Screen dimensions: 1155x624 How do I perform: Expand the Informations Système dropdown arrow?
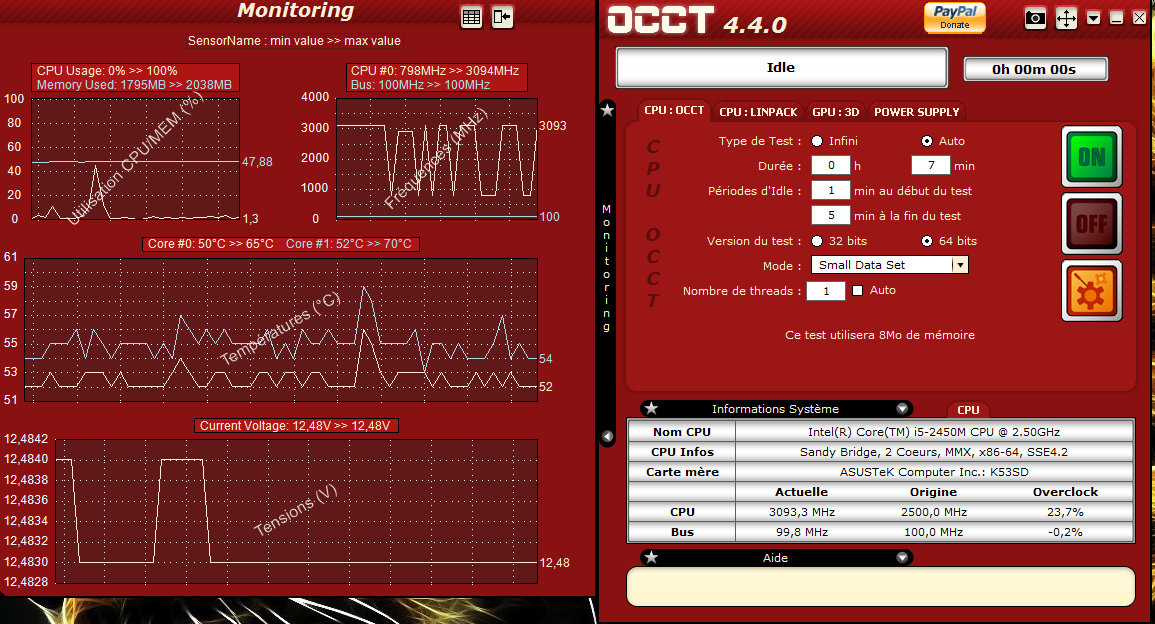coord(902,408)
